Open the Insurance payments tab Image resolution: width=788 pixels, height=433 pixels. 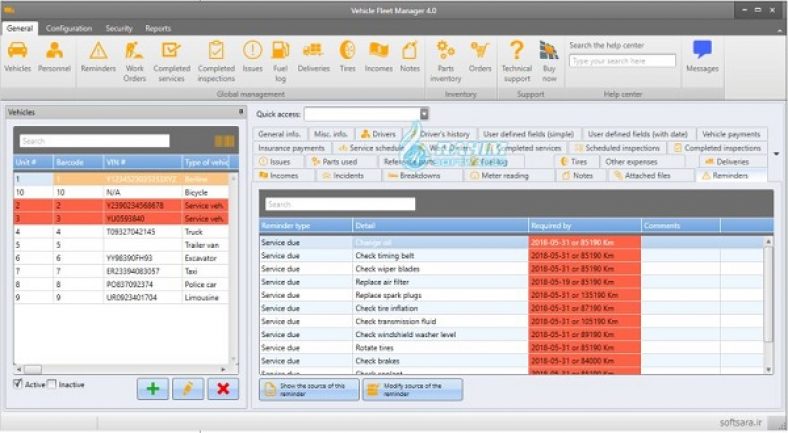tap(291, 148)
